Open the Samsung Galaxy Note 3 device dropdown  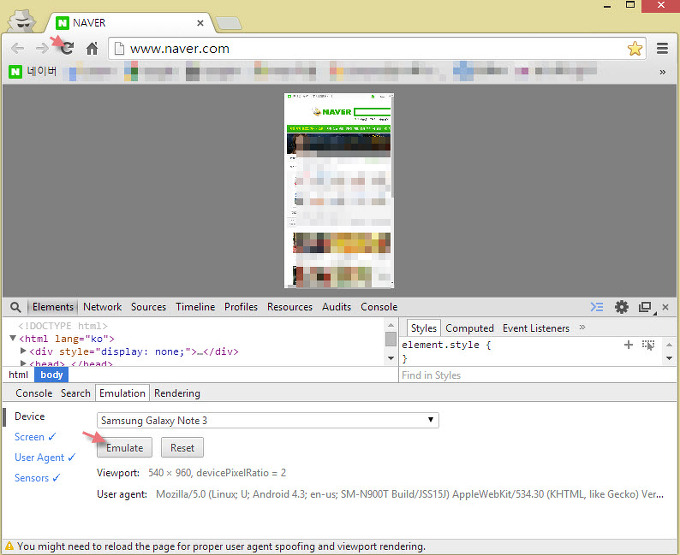(267, 420)
